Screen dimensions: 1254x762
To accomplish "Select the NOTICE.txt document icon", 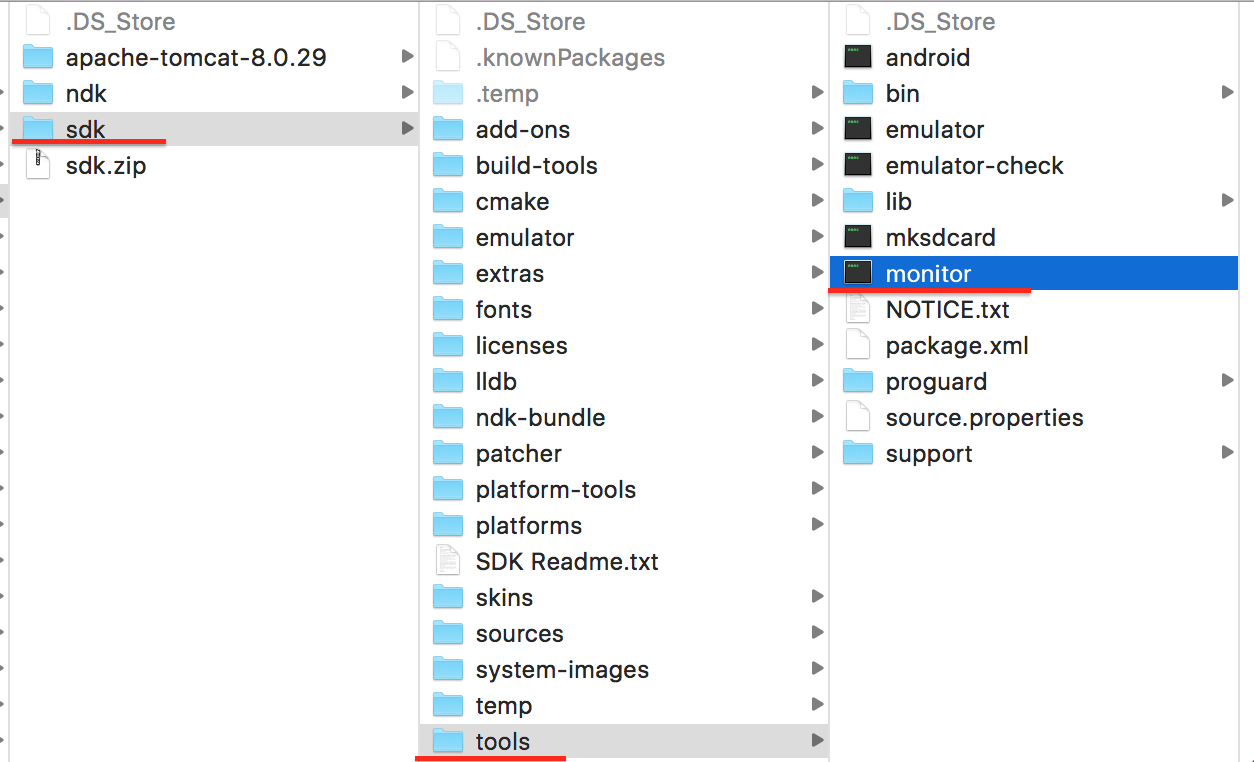I will tap(857, 309).
